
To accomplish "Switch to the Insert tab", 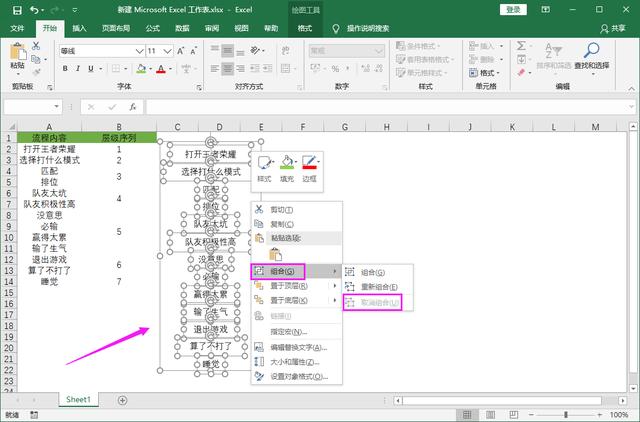I will point(79,29).
